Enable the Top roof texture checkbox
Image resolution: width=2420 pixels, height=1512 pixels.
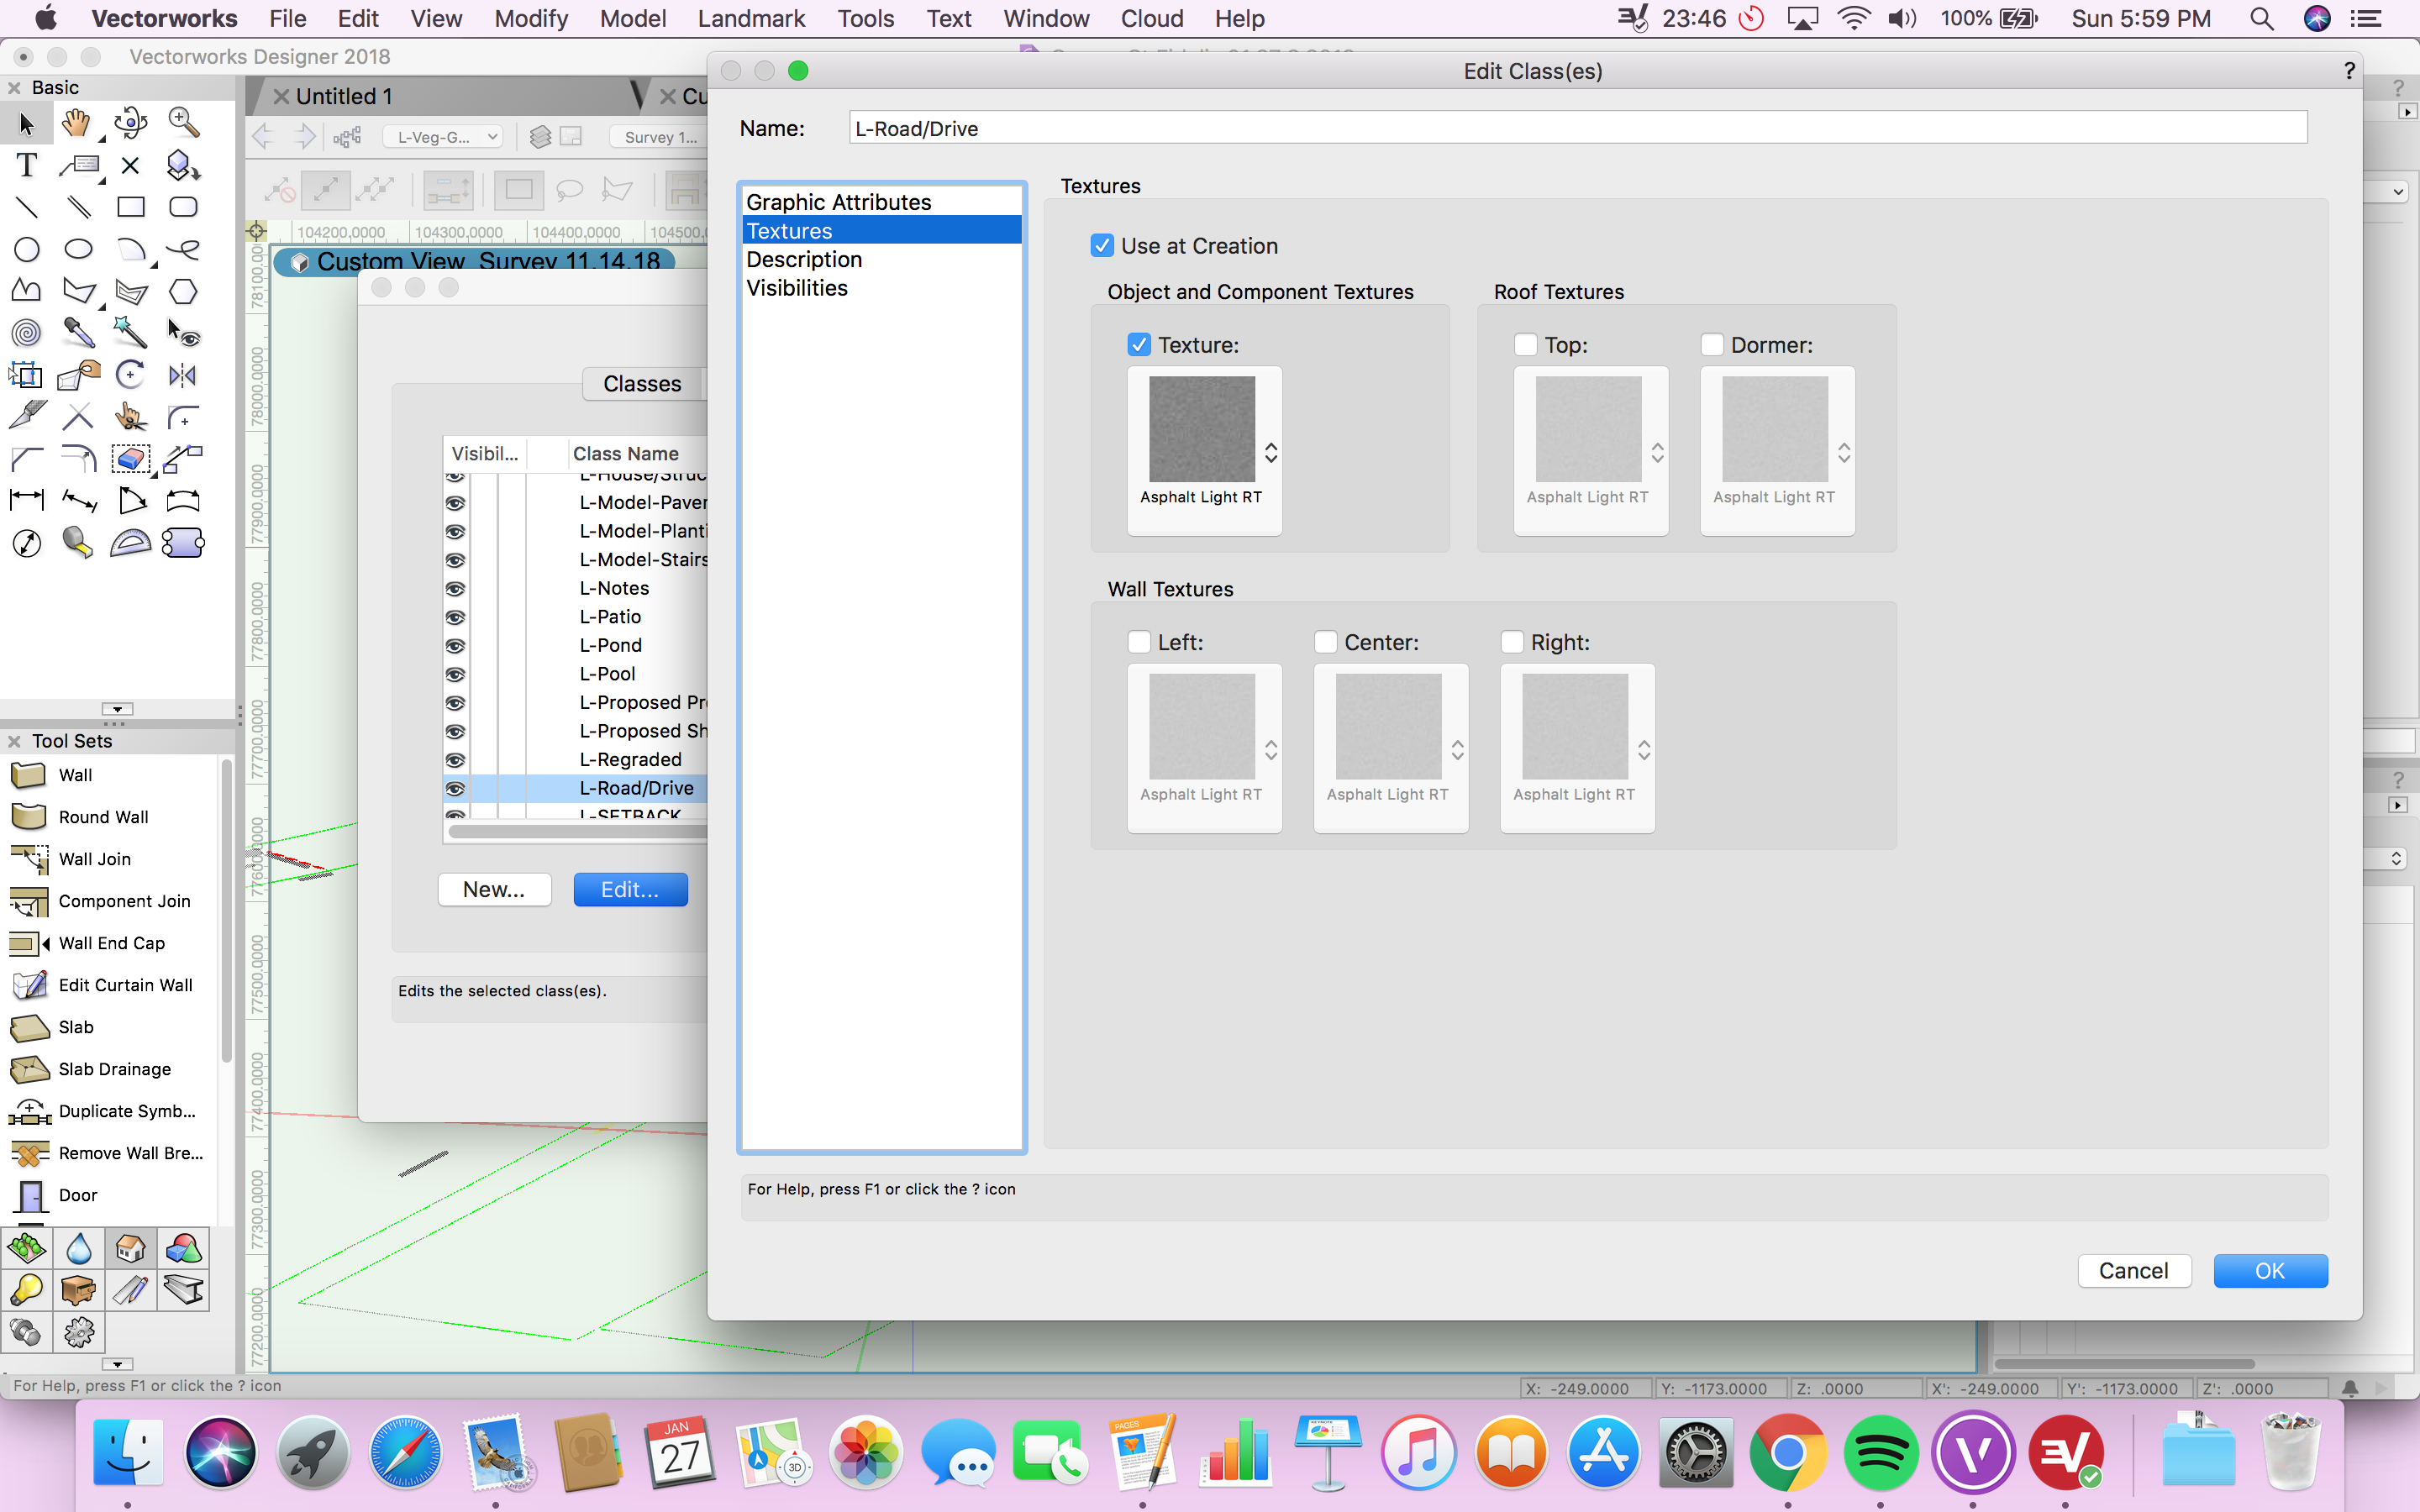pos(1525,344)
